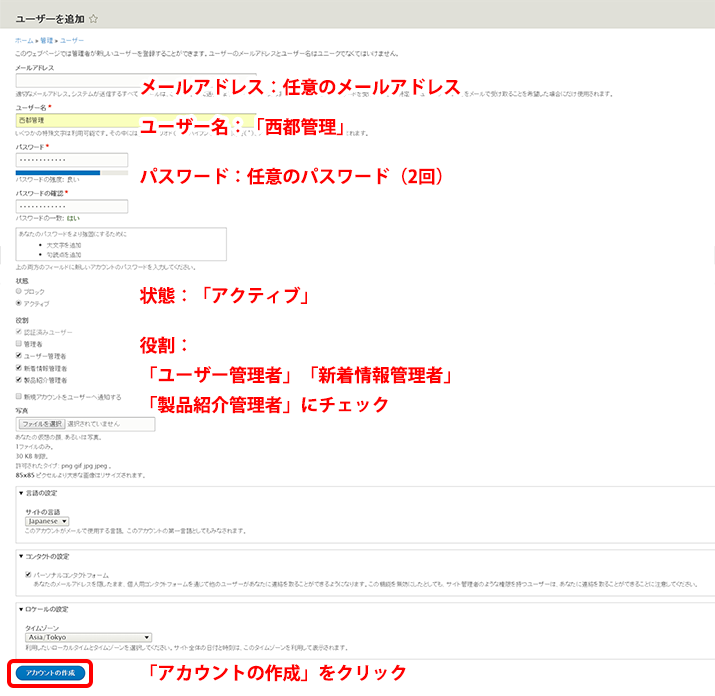
Task: Select the アクティブ radio button
Action: click(19, 303)
